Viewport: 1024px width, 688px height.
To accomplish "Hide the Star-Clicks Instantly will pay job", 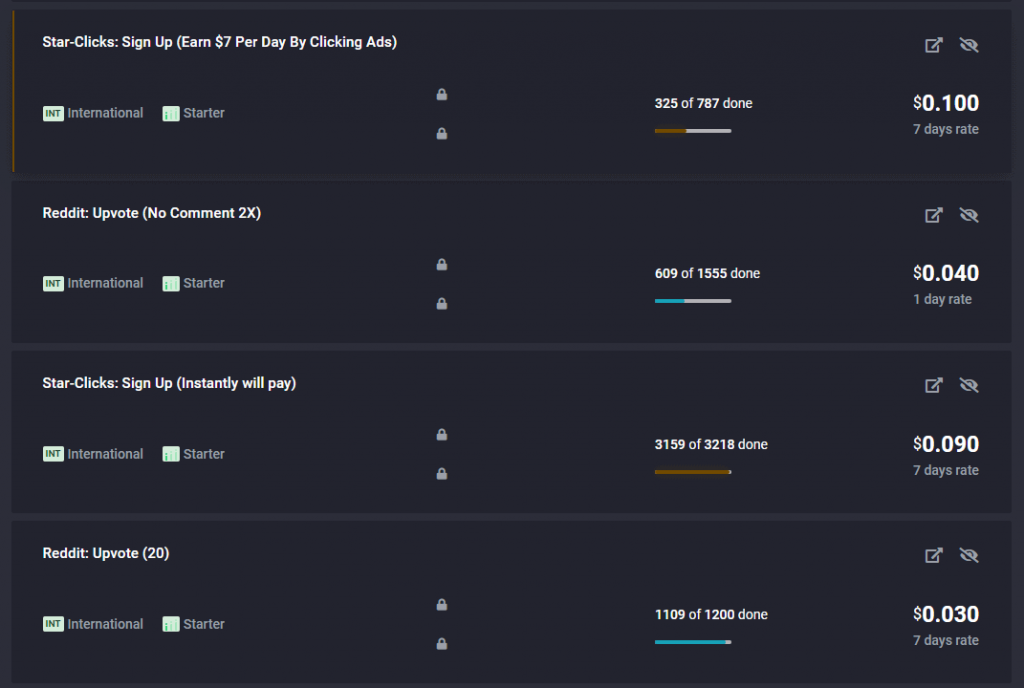I will 969,385.
